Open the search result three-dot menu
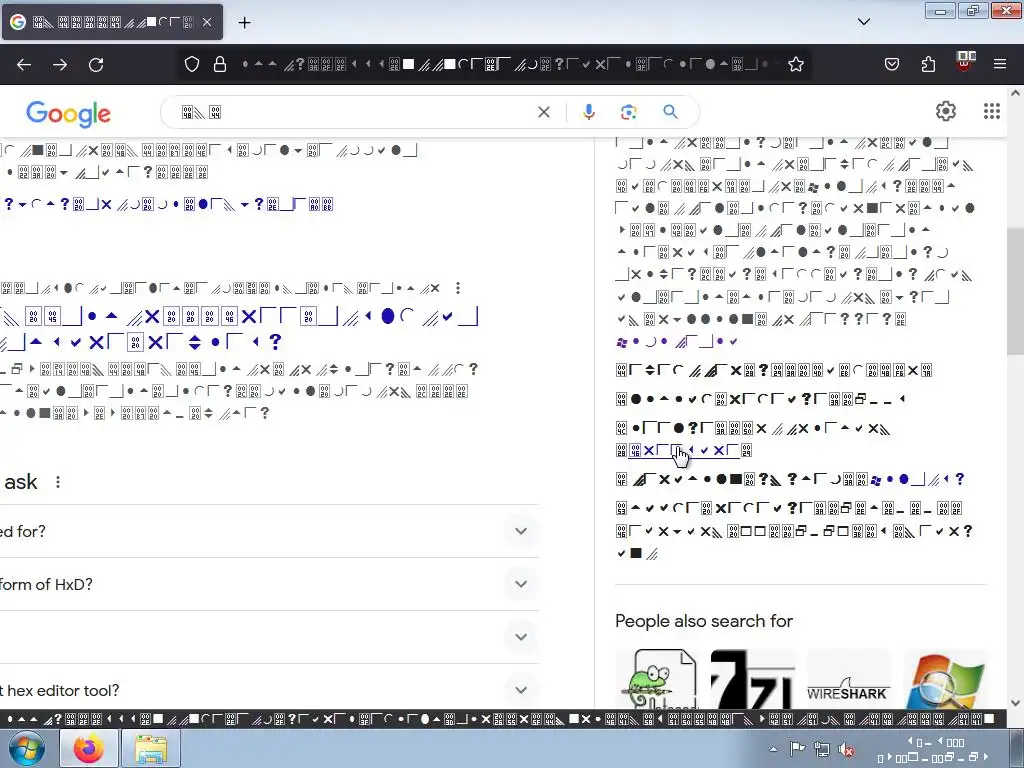The image size is (1024, 768). tap(458, 288)
